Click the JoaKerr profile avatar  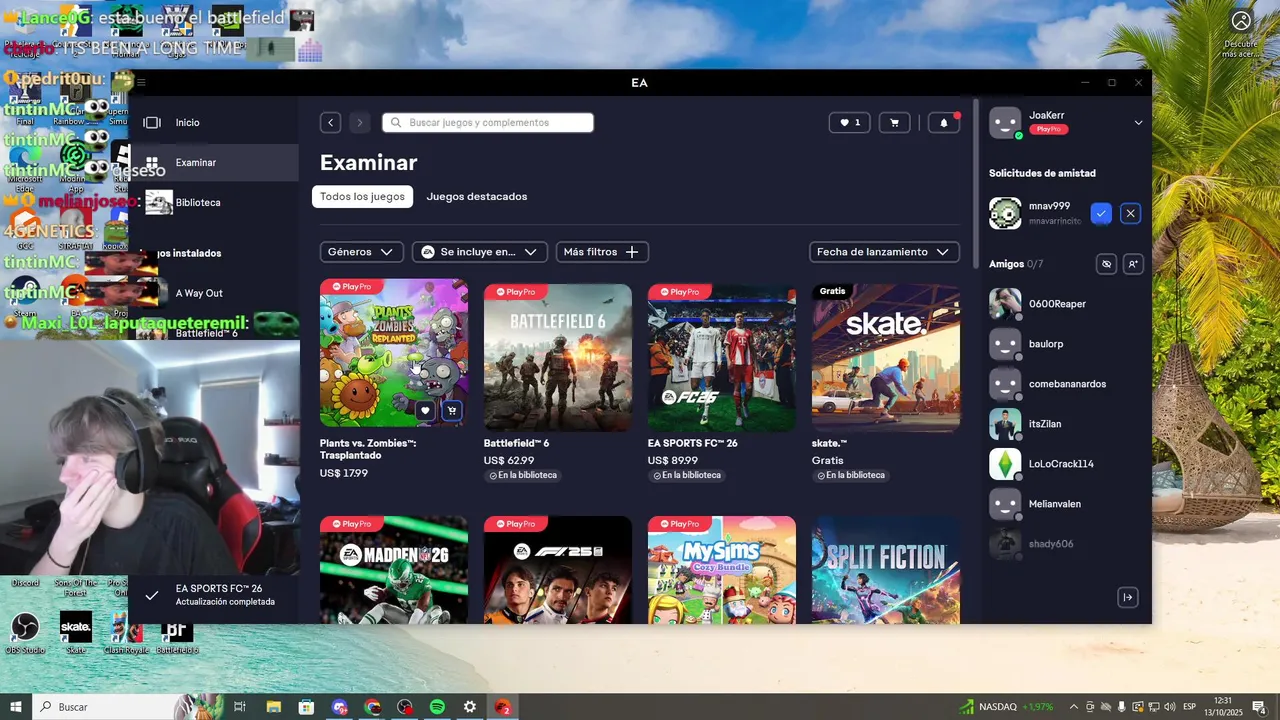click(1005, 123)
